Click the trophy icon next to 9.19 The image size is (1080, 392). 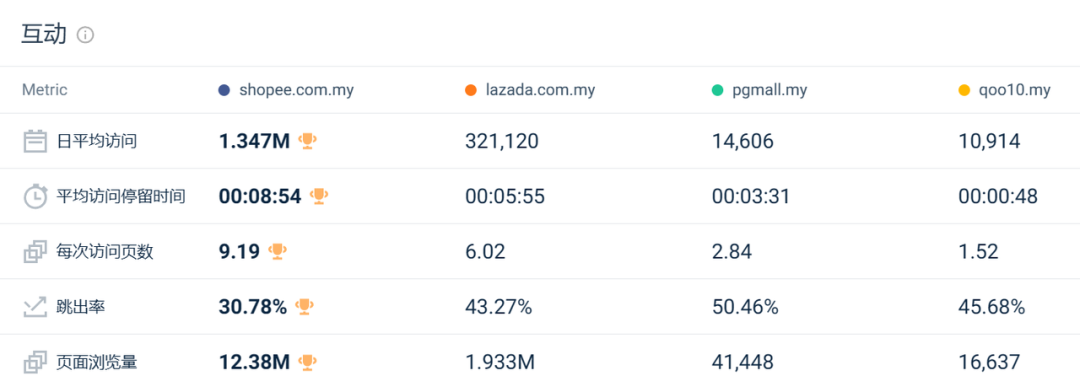point(278,251)
